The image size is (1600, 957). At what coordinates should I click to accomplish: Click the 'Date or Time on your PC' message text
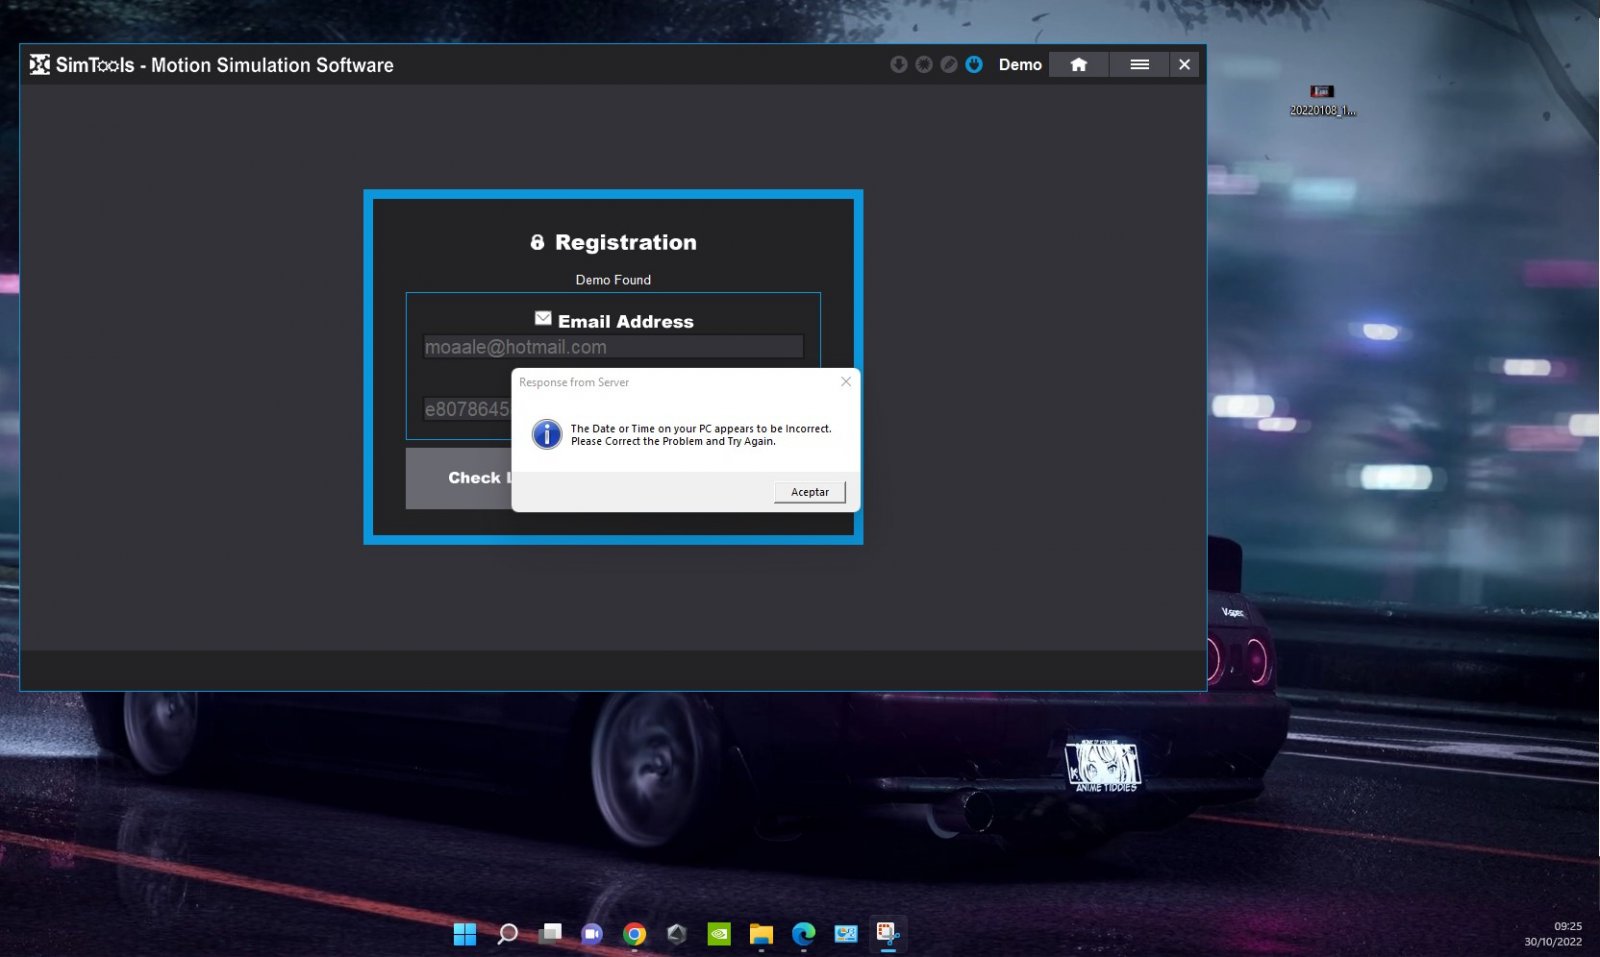click(x=701, y=435)
